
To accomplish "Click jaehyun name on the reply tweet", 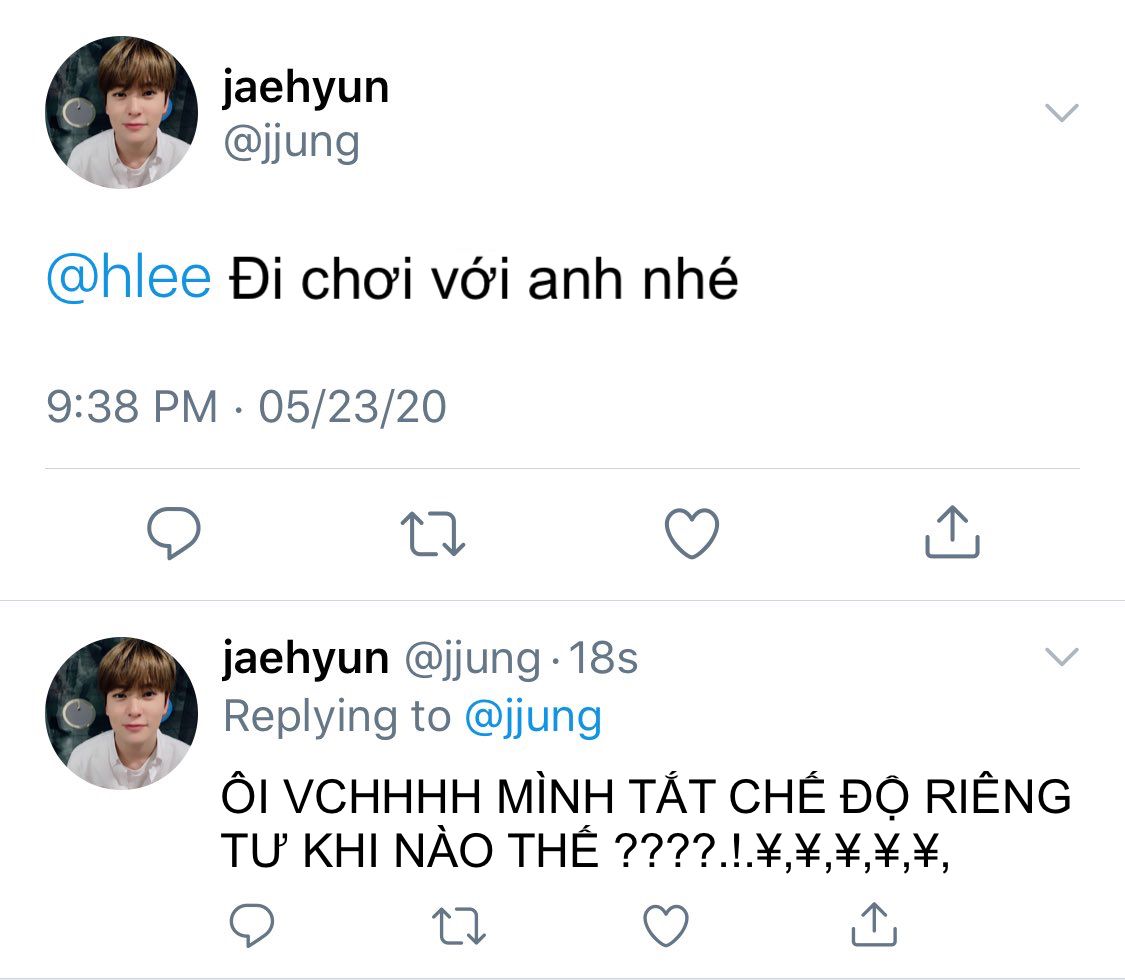I will click(305, 658).
